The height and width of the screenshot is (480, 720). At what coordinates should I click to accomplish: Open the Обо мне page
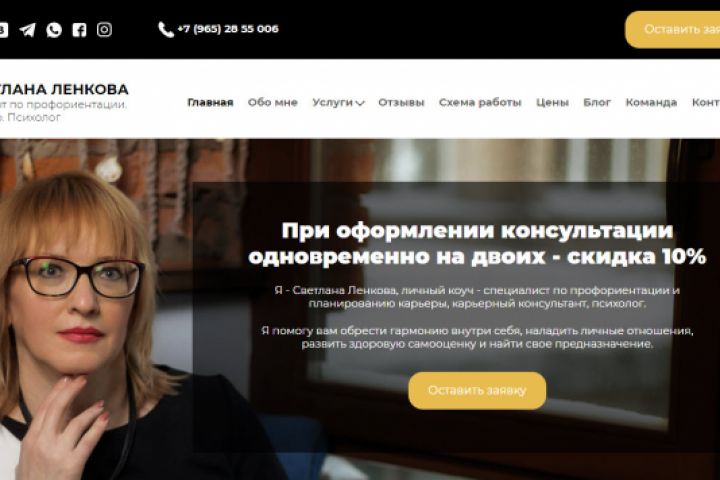[273, 102]
